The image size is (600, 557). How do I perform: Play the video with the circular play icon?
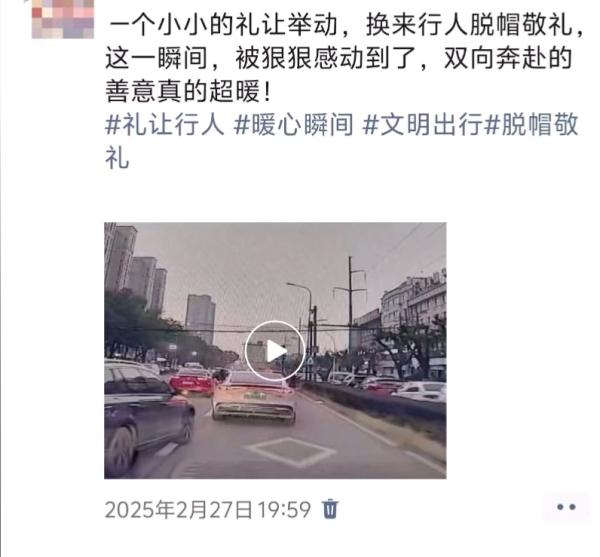click(275, 351)
